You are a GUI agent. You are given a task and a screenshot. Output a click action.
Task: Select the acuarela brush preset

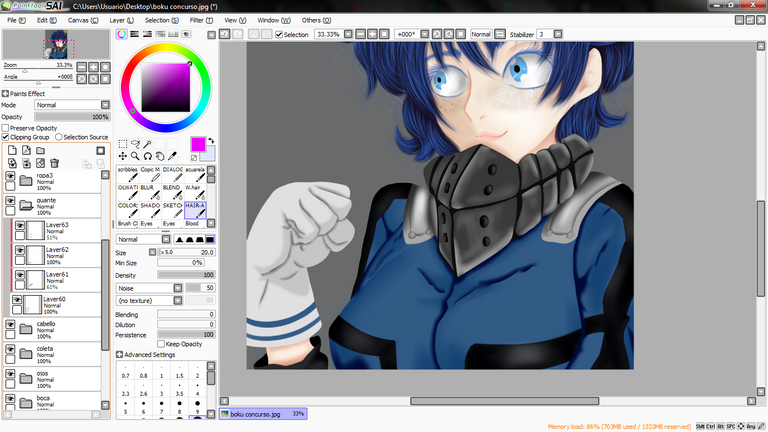(195, 174)
